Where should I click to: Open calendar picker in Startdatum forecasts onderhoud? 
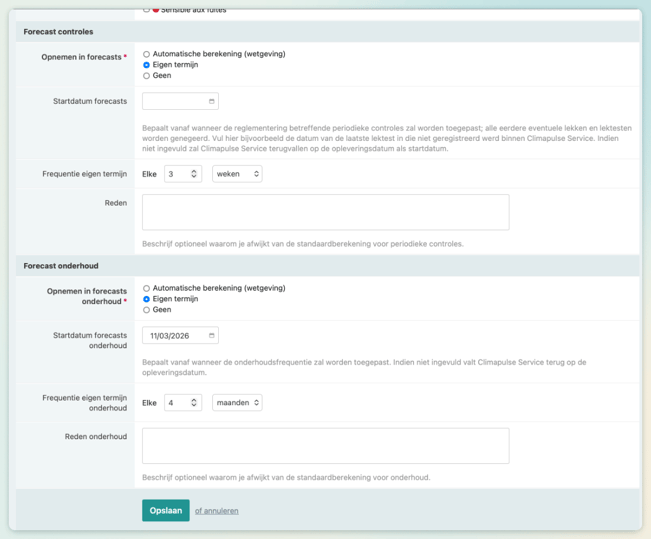click(x=212, y=336)
